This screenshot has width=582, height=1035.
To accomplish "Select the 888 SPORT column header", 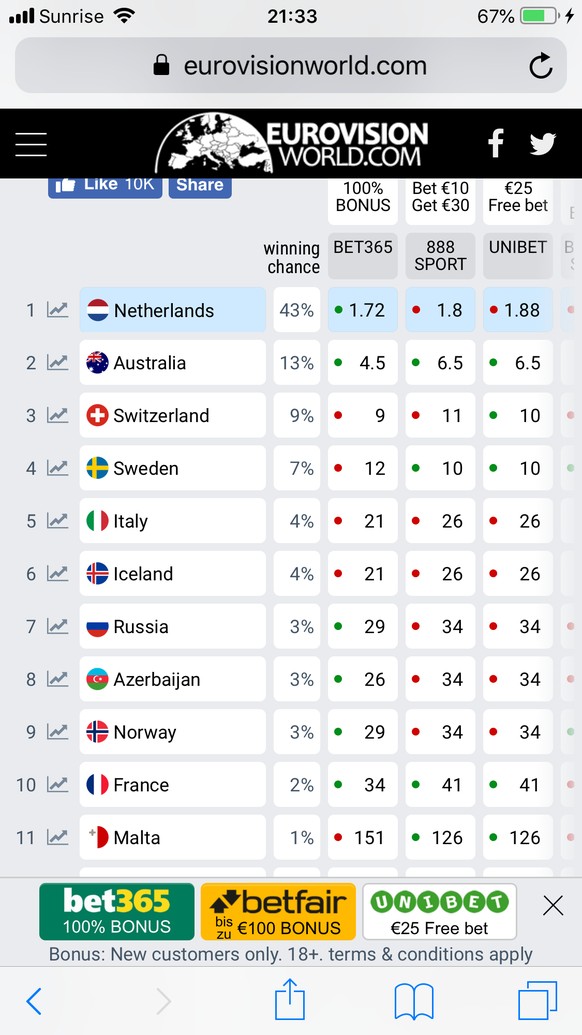I will pos(440,255).
